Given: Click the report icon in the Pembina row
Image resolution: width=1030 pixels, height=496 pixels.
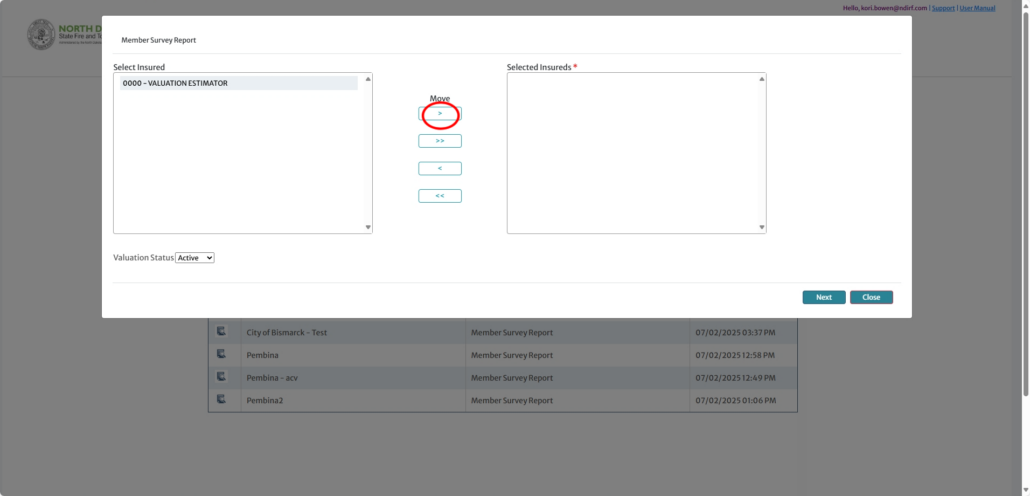Looking at the screenshot, I should tap(222, 355).
